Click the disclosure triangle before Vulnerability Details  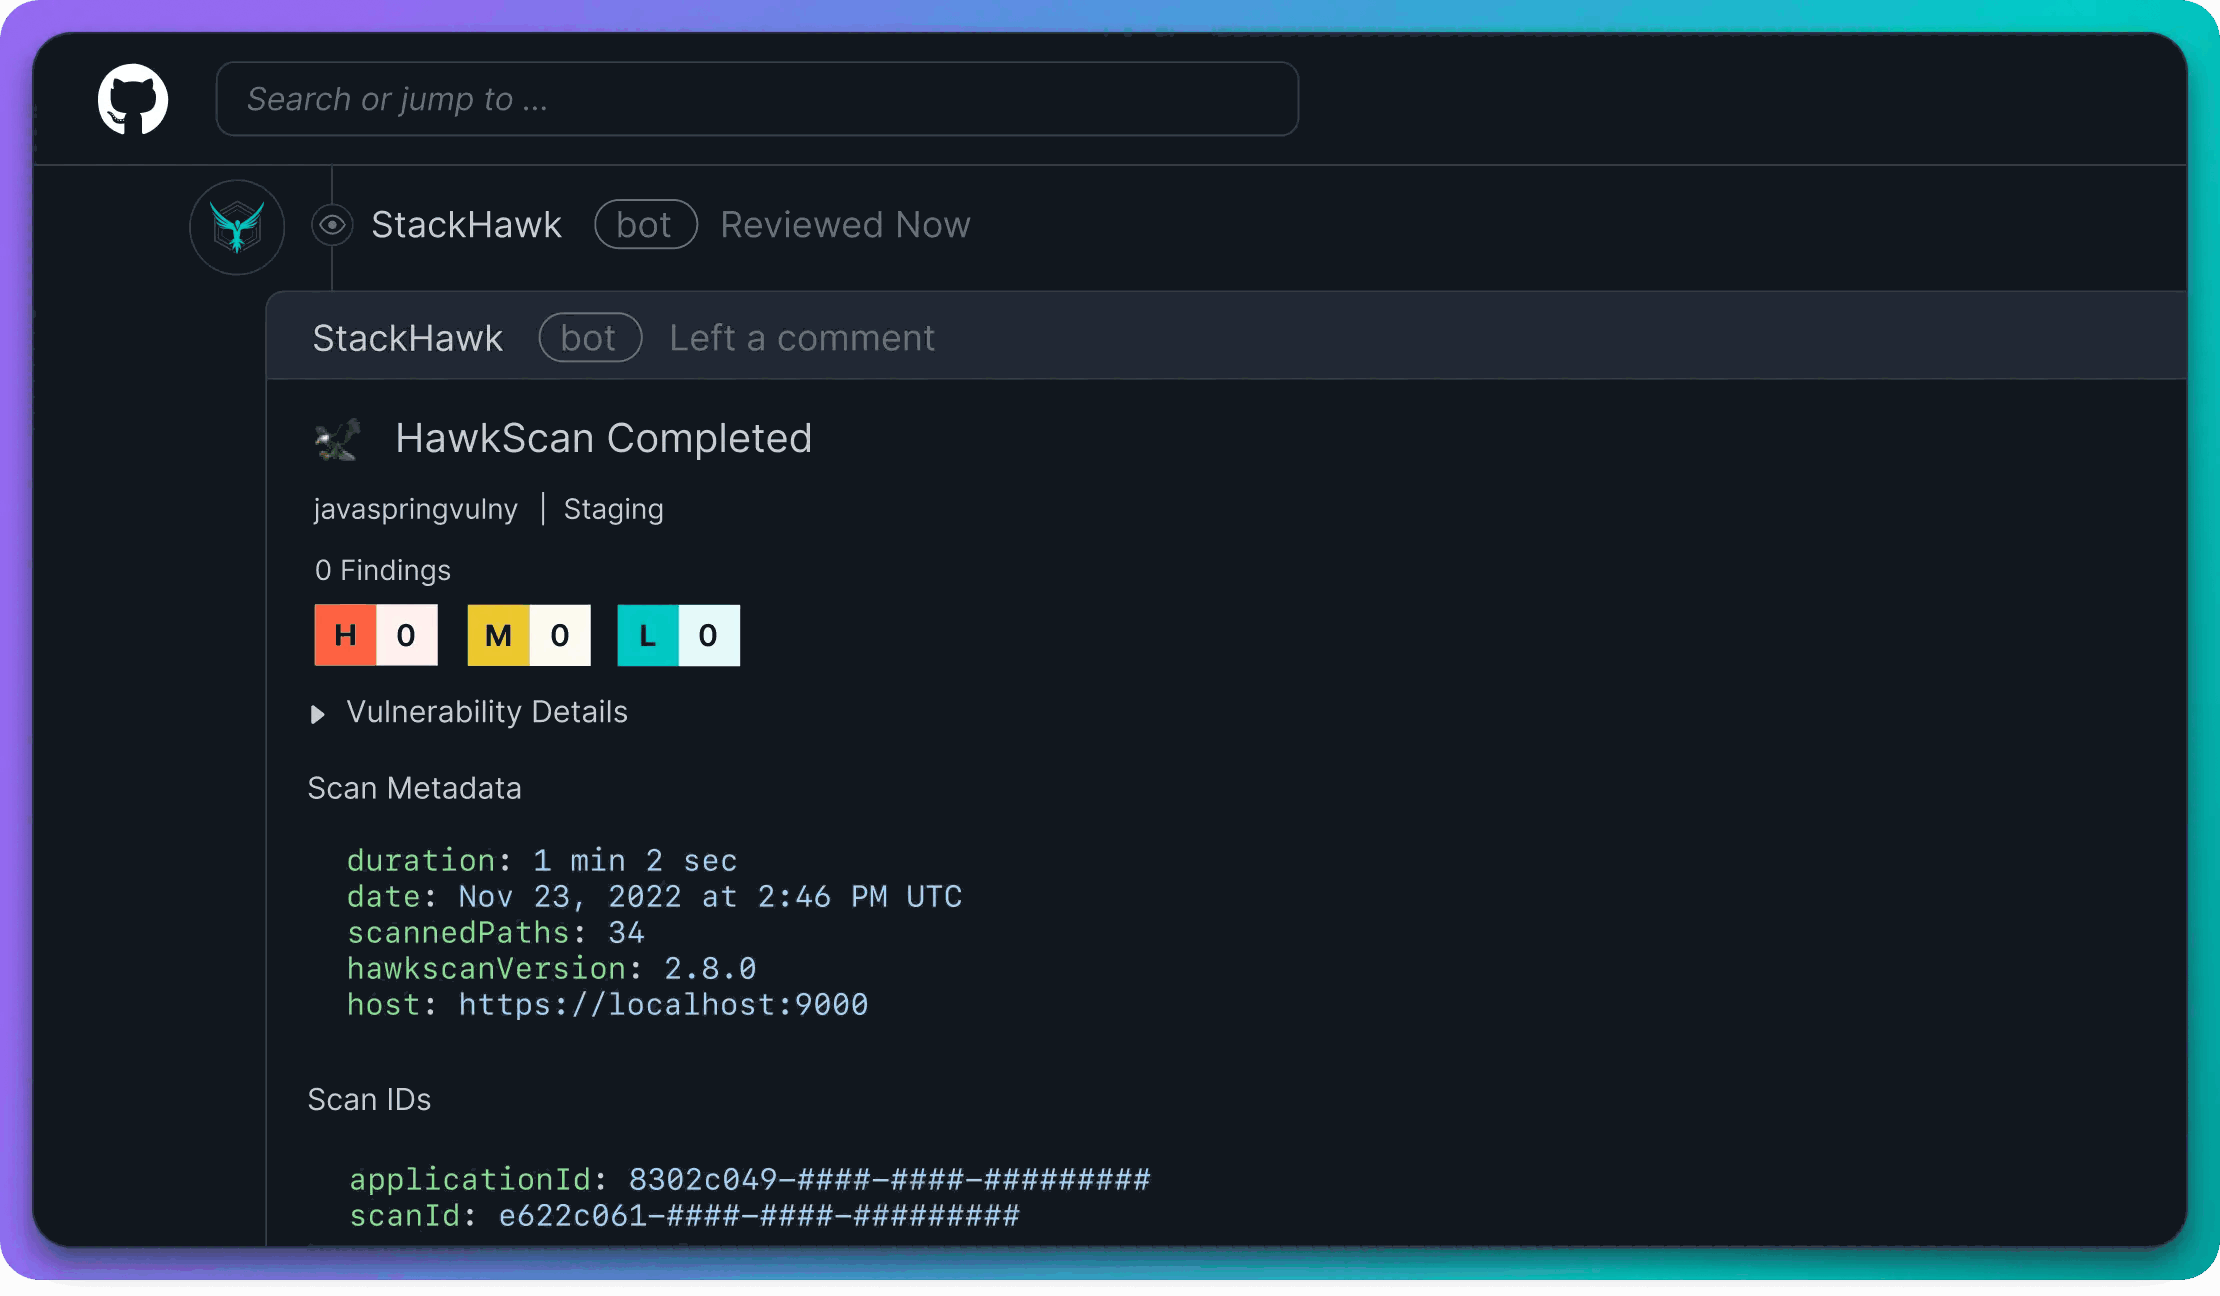pyautogui.click(x=318, y=714)
